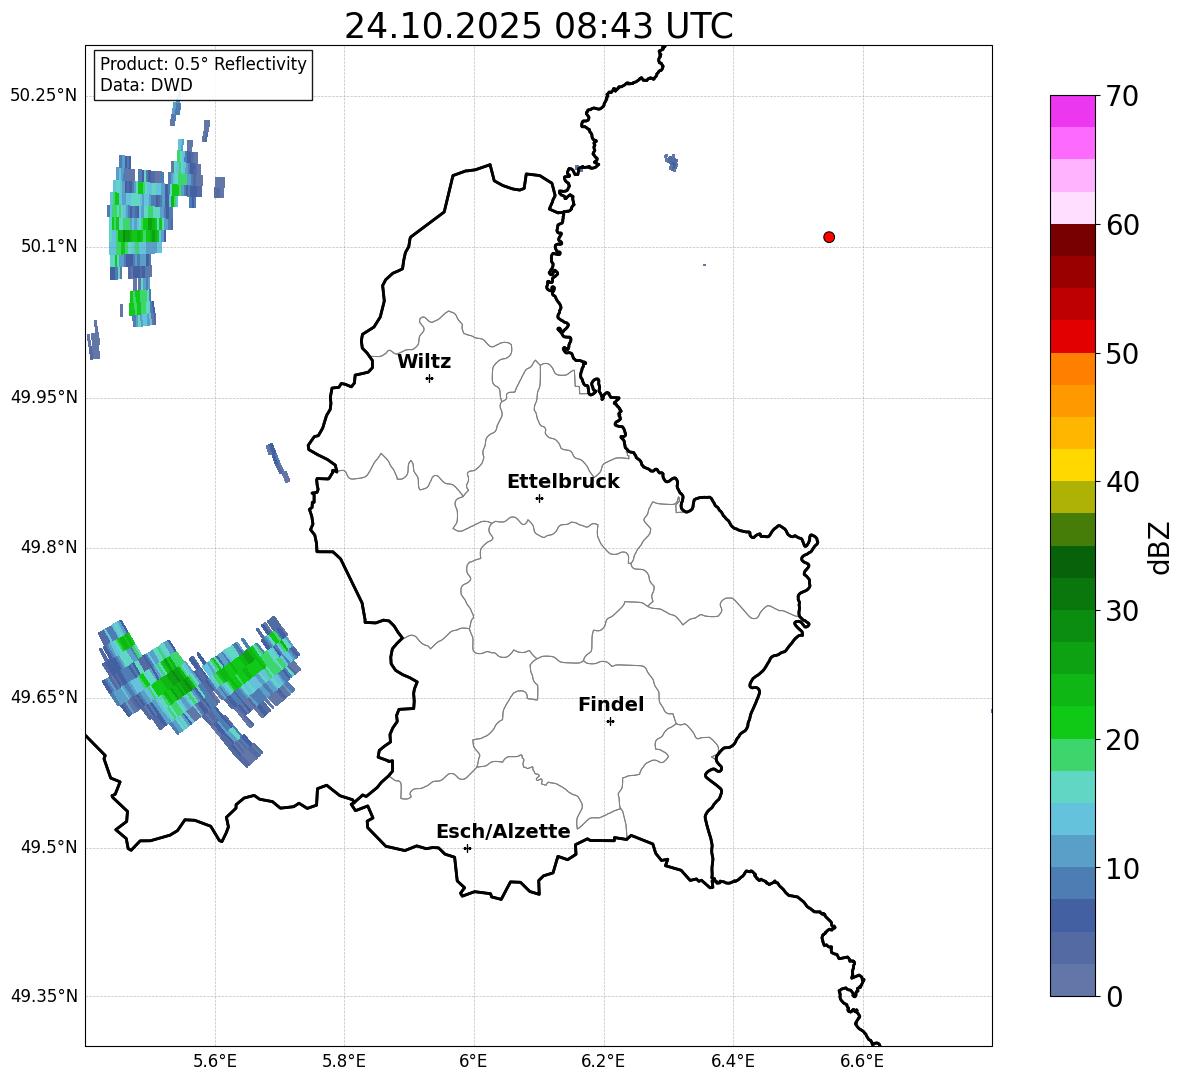Click the Data: DWD text
The width and height of the screenshot is (1184, 1081).
[x=146, y=85]
